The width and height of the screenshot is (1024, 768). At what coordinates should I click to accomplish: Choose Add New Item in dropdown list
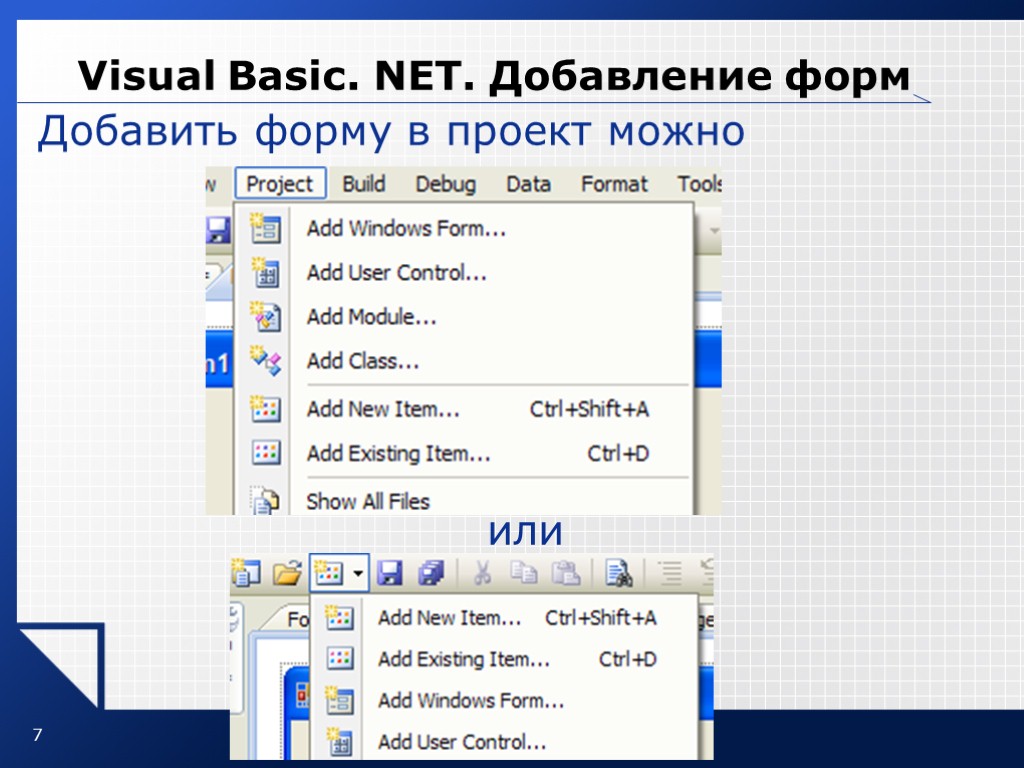point(504,618)
